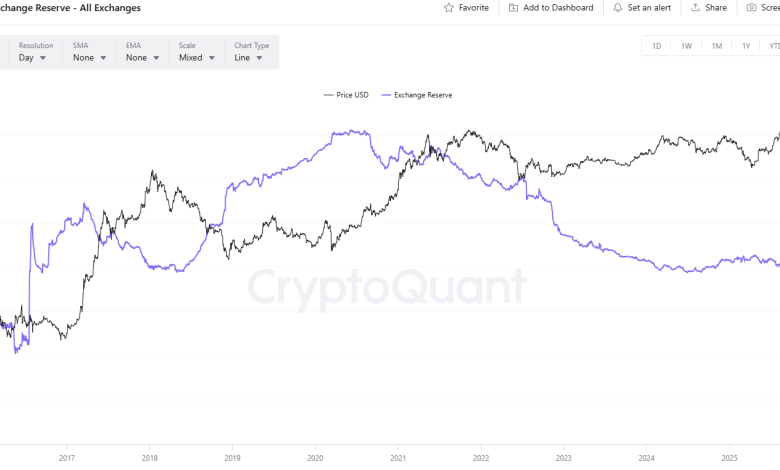The height and width of the screenshot is (470, 780).
Task: Click the 2021 label on time axis
Action: (398, 458)
